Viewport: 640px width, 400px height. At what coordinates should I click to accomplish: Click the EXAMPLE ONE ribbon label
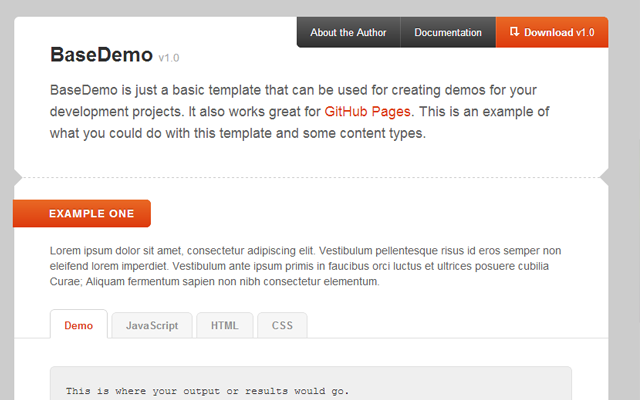(90, 214)
